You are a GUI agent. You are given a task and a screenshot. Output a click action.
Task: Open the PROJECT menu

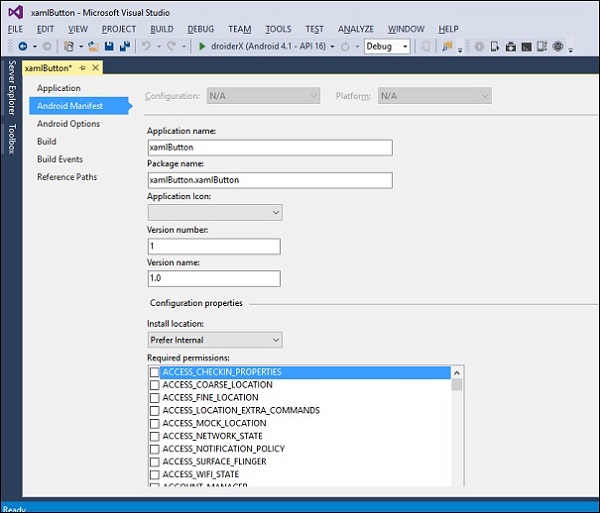coord(119,29)
